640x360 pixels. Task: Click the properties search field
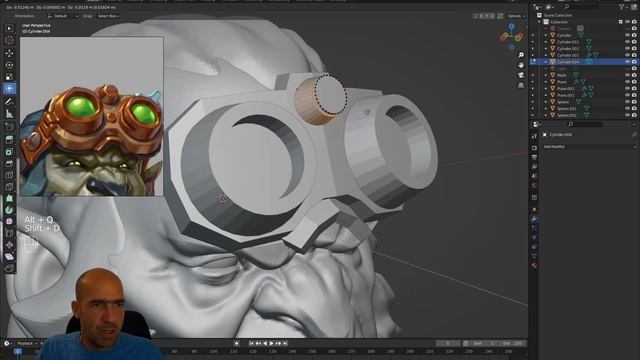coord(586,124)
